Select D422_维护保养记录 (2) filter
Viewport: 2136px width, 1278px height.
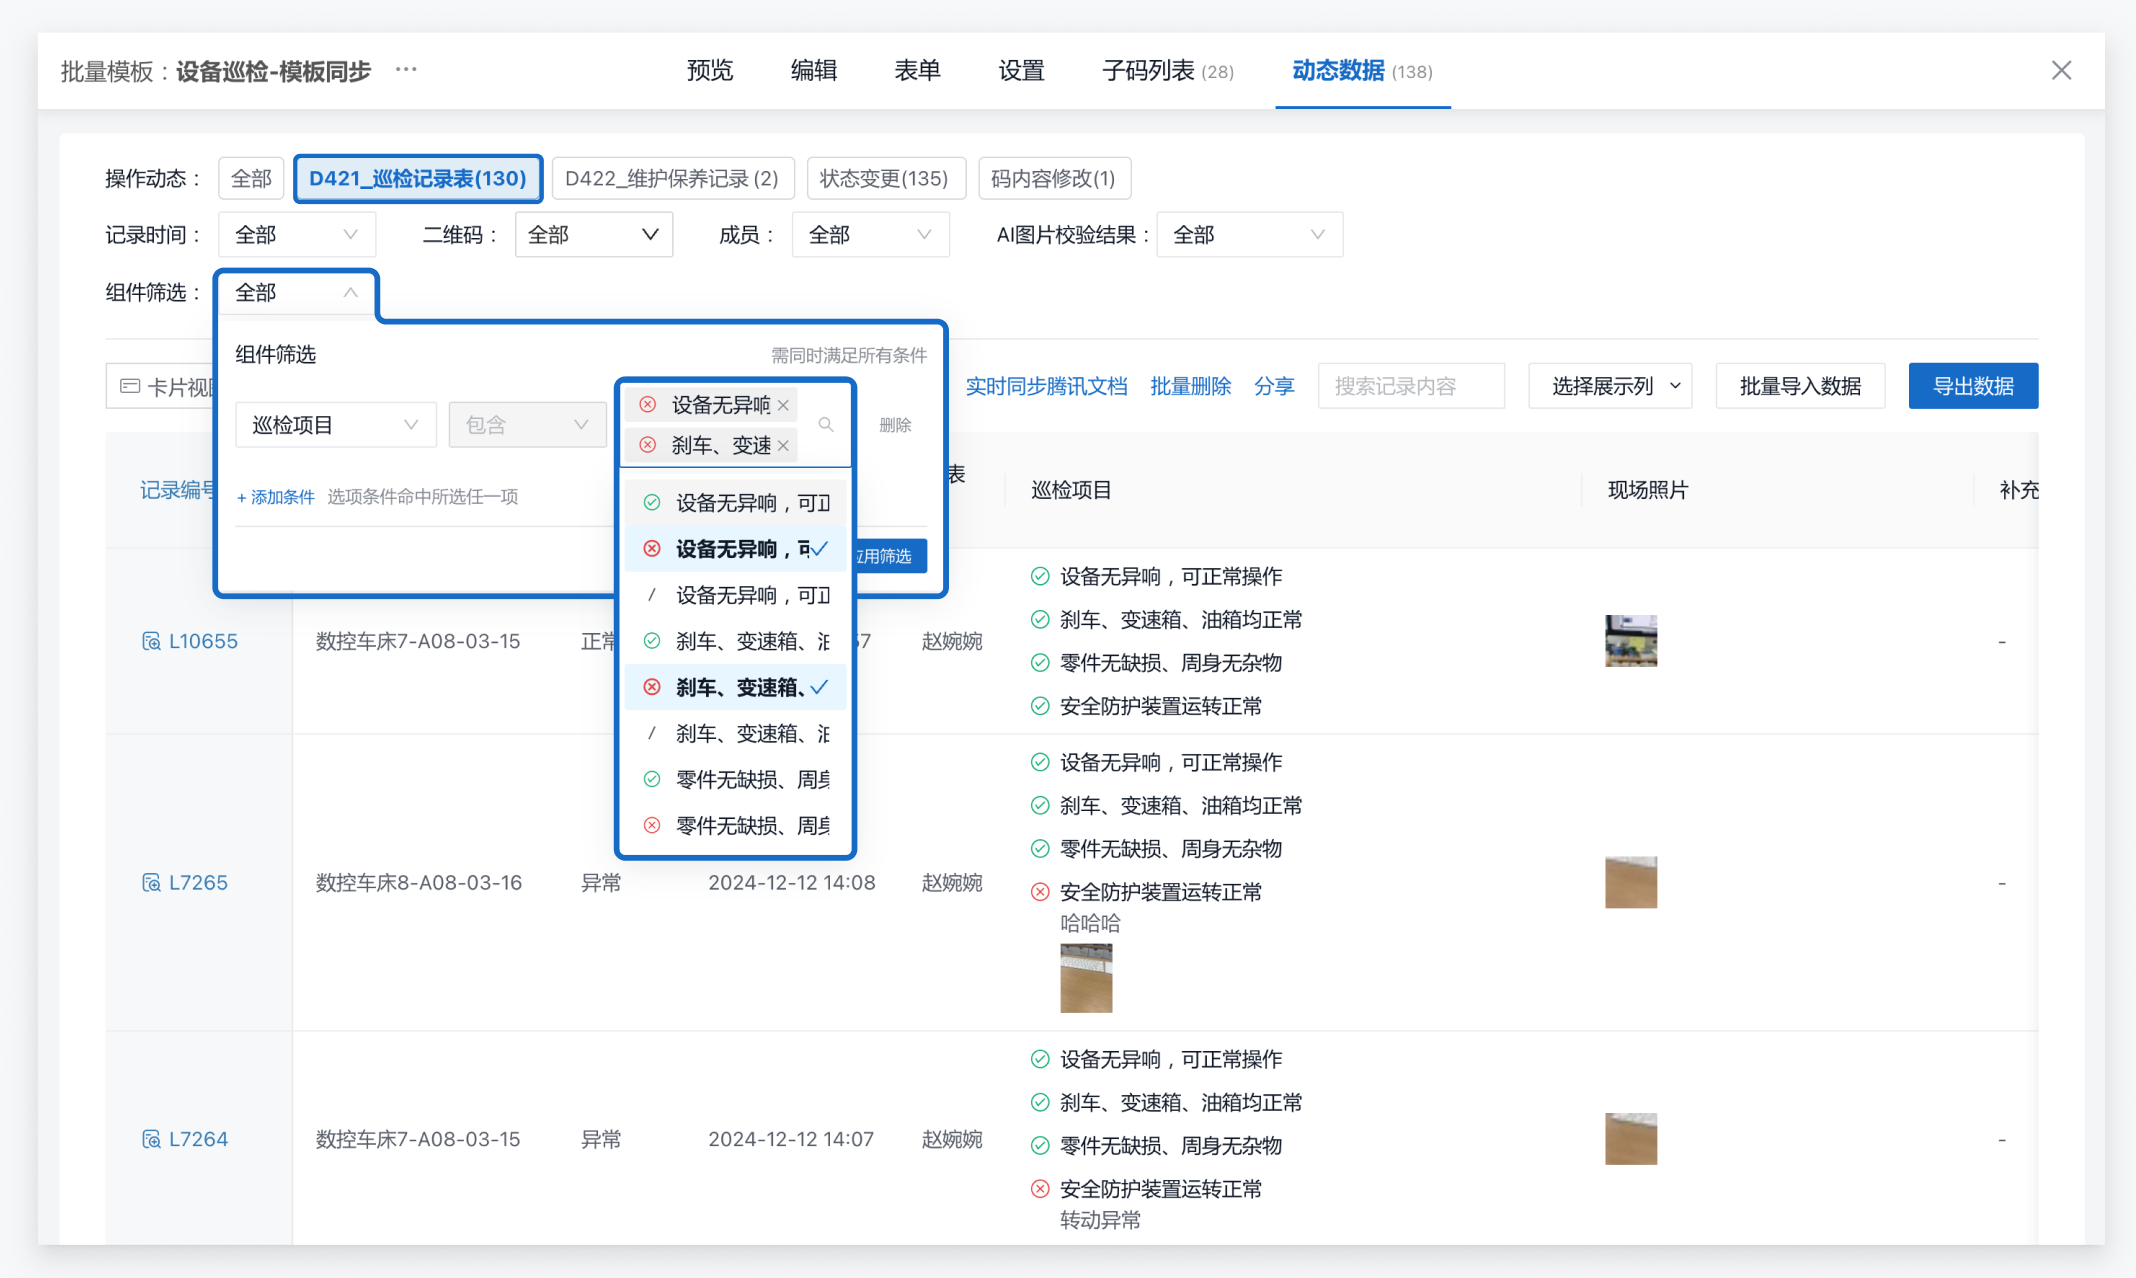click(672, 178)
